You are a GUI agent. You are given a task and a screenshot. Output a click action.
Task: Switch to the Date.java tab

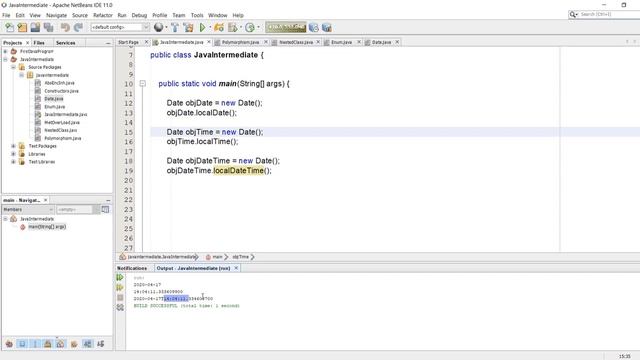381,42
